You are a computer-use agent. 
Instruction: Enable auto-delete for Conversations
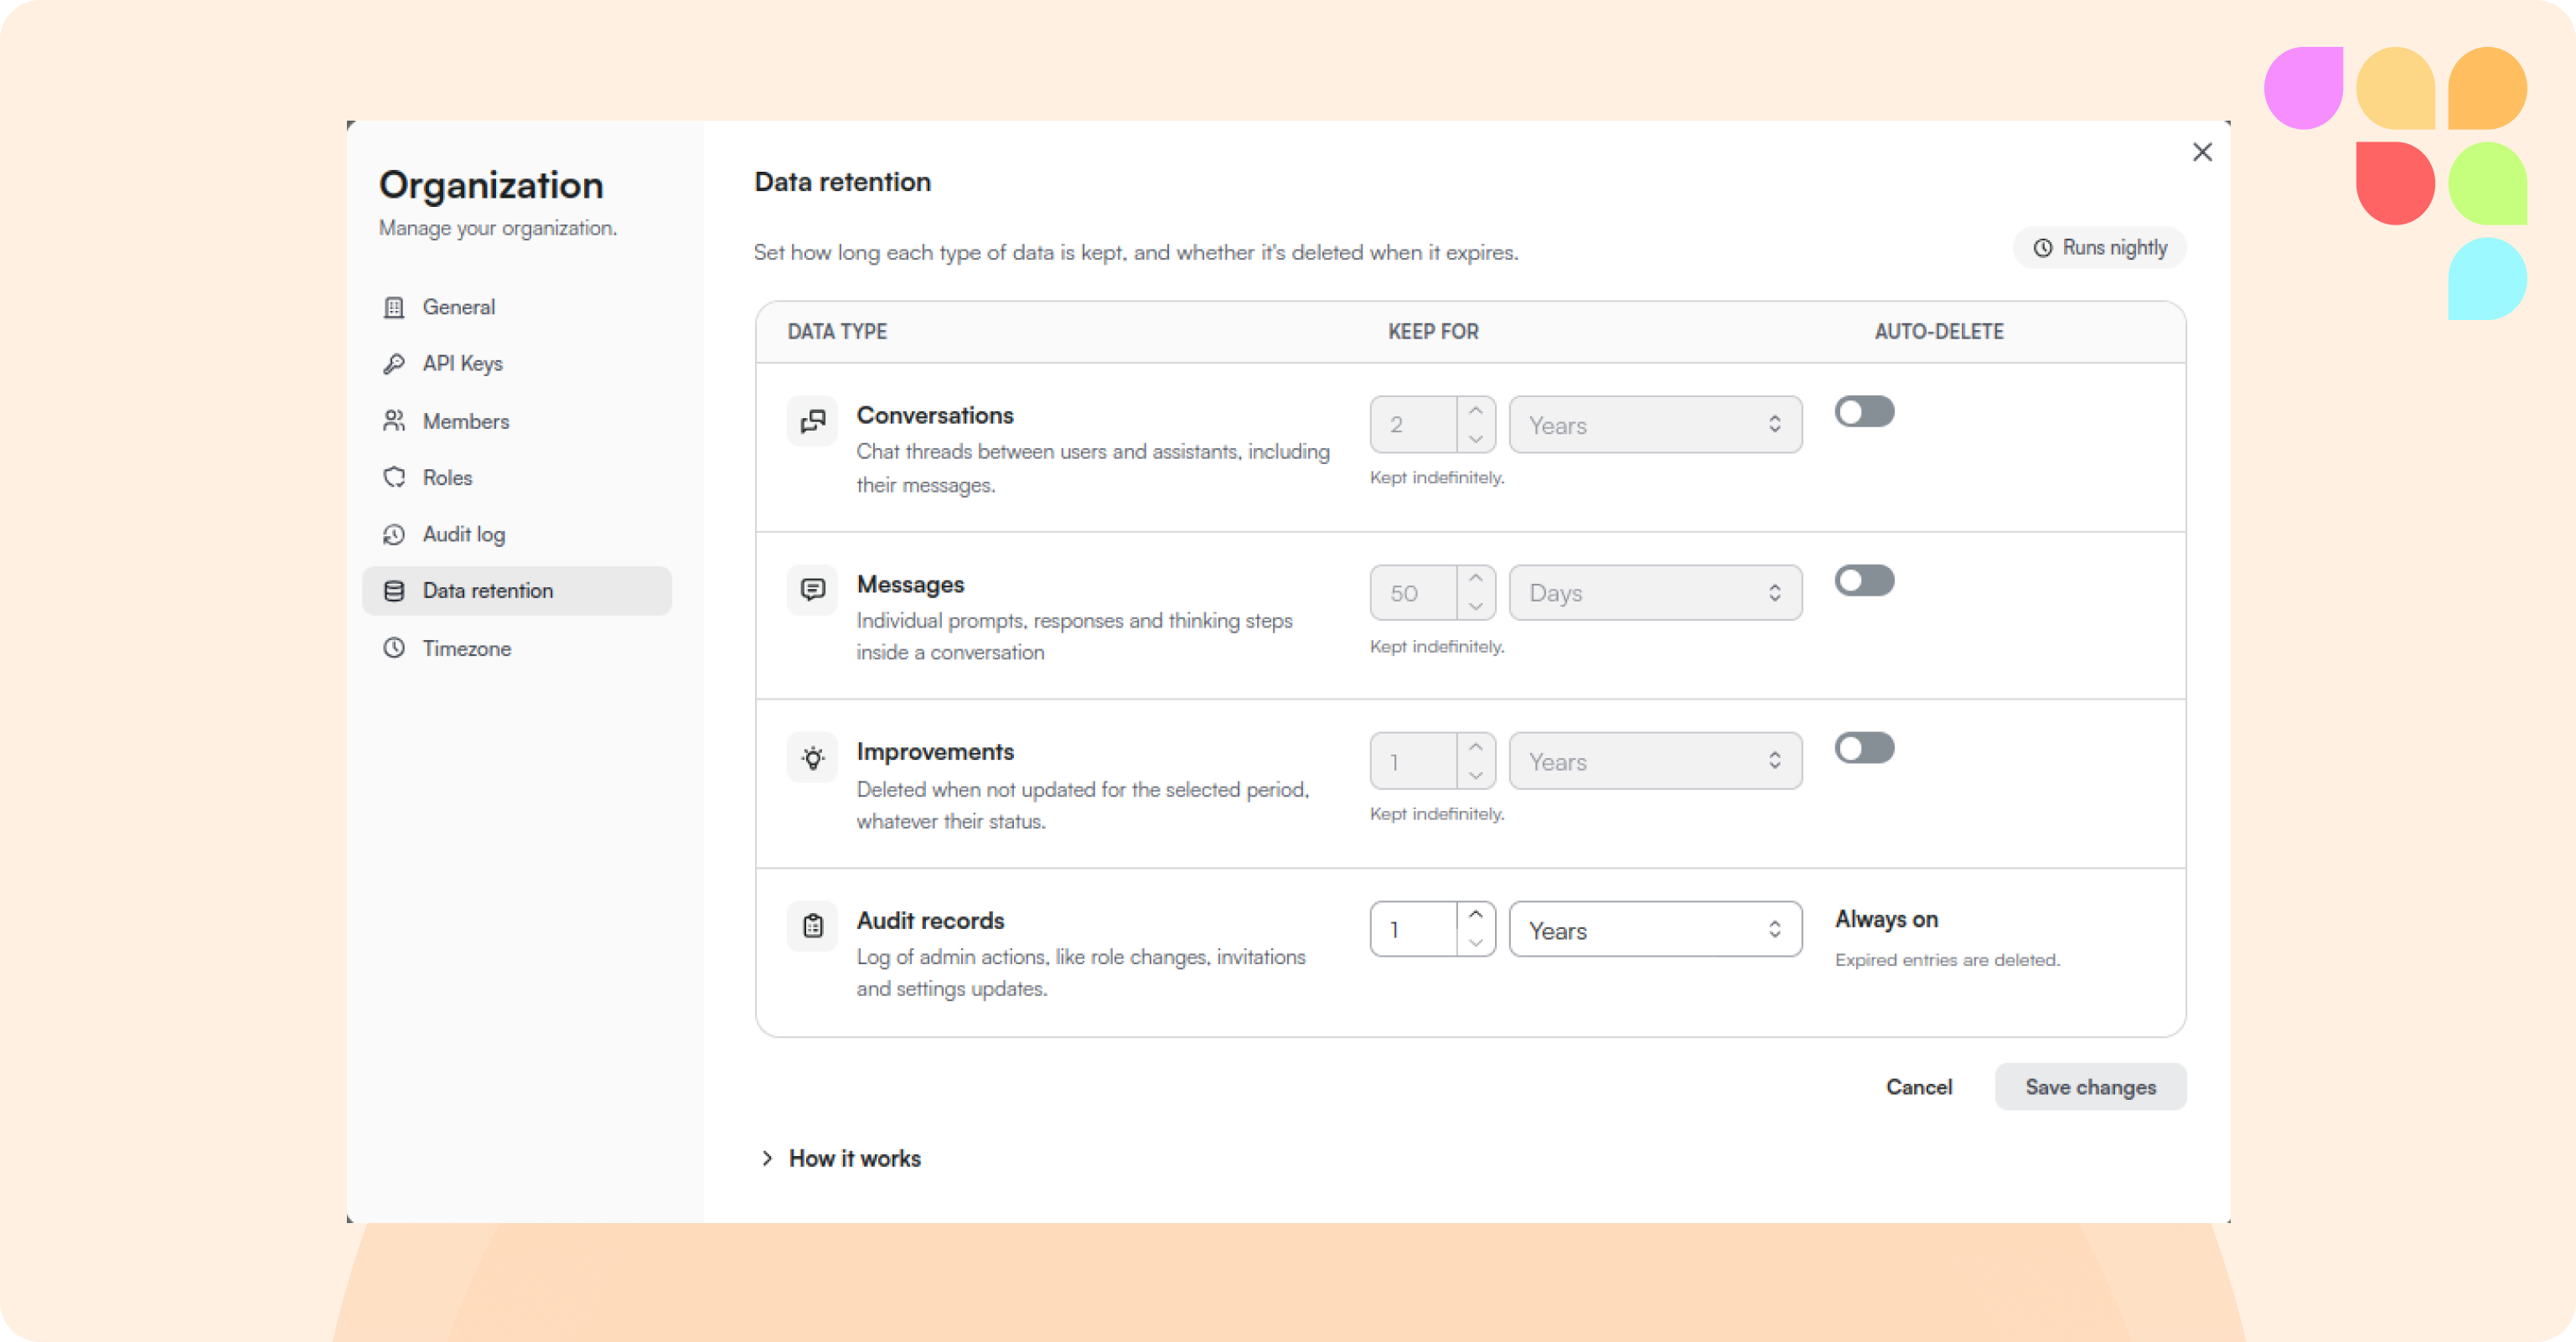1864,411
